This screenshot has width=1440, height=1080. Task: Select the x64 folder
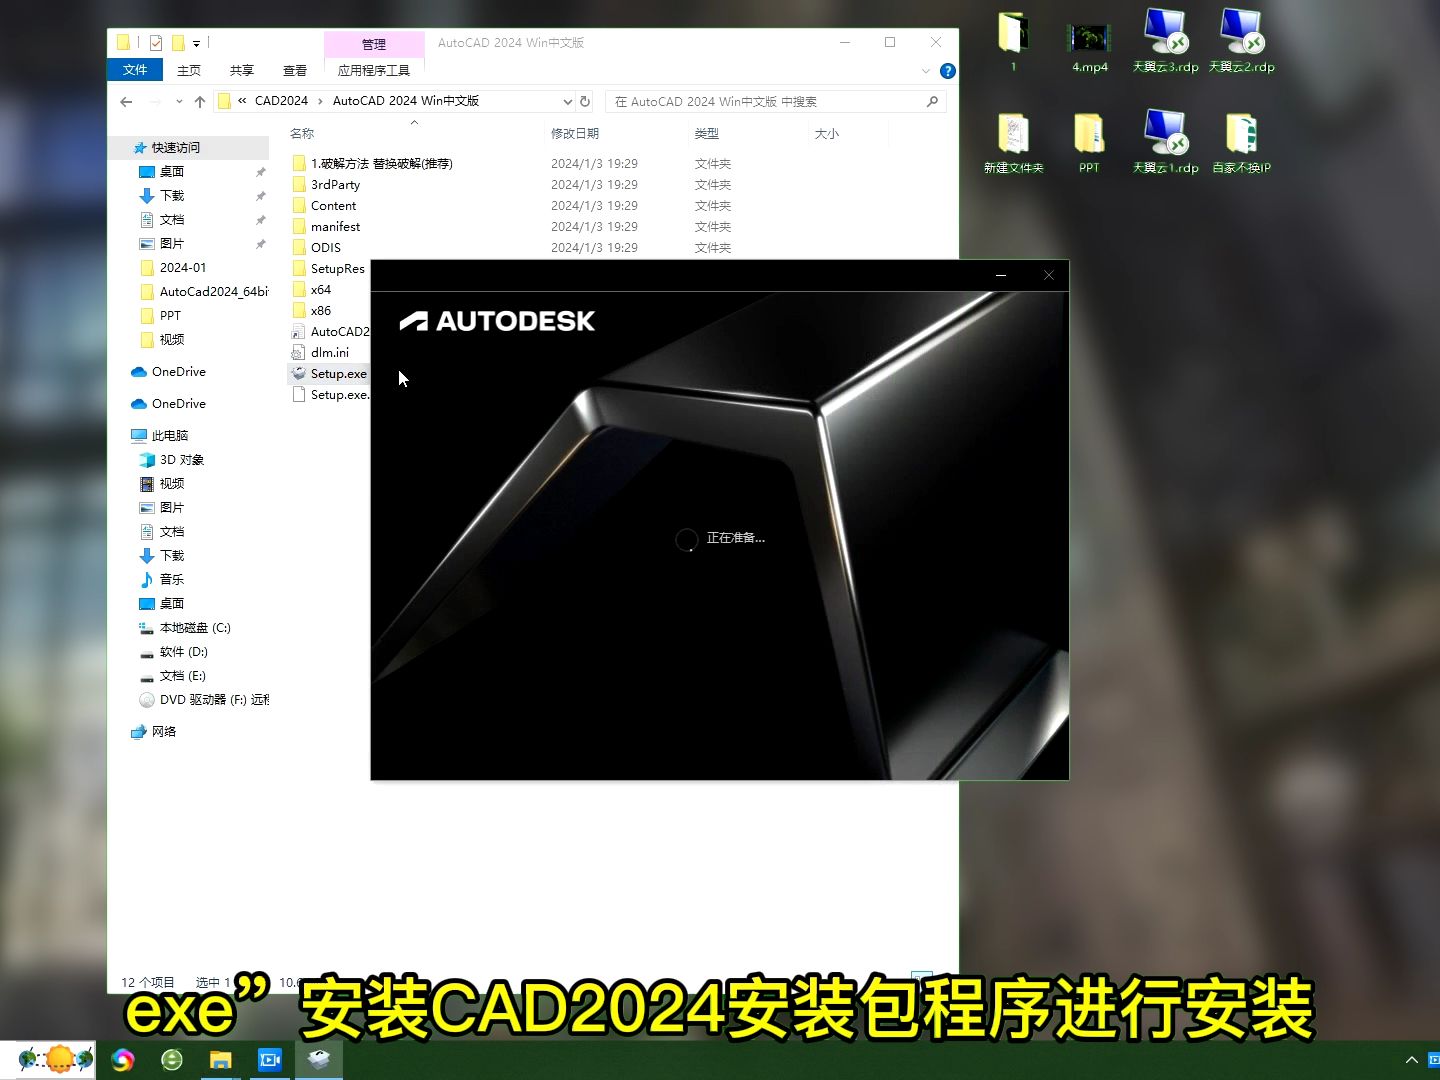coord(320,289)
